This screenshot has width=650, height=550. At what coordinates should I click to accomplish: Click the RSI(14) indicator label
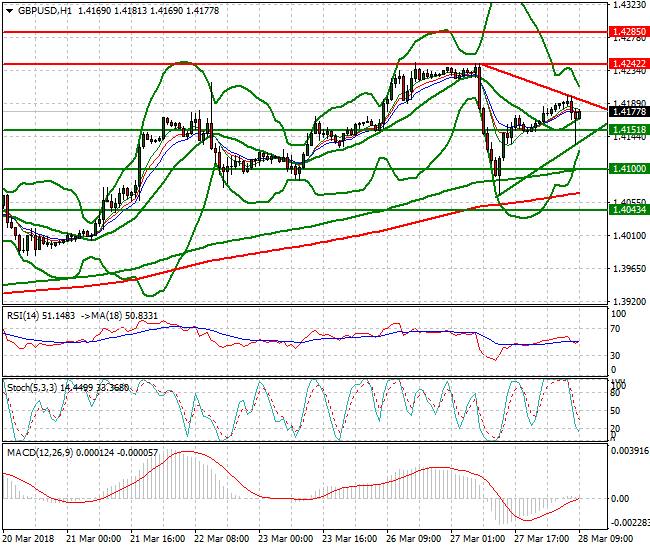point(27,316)
